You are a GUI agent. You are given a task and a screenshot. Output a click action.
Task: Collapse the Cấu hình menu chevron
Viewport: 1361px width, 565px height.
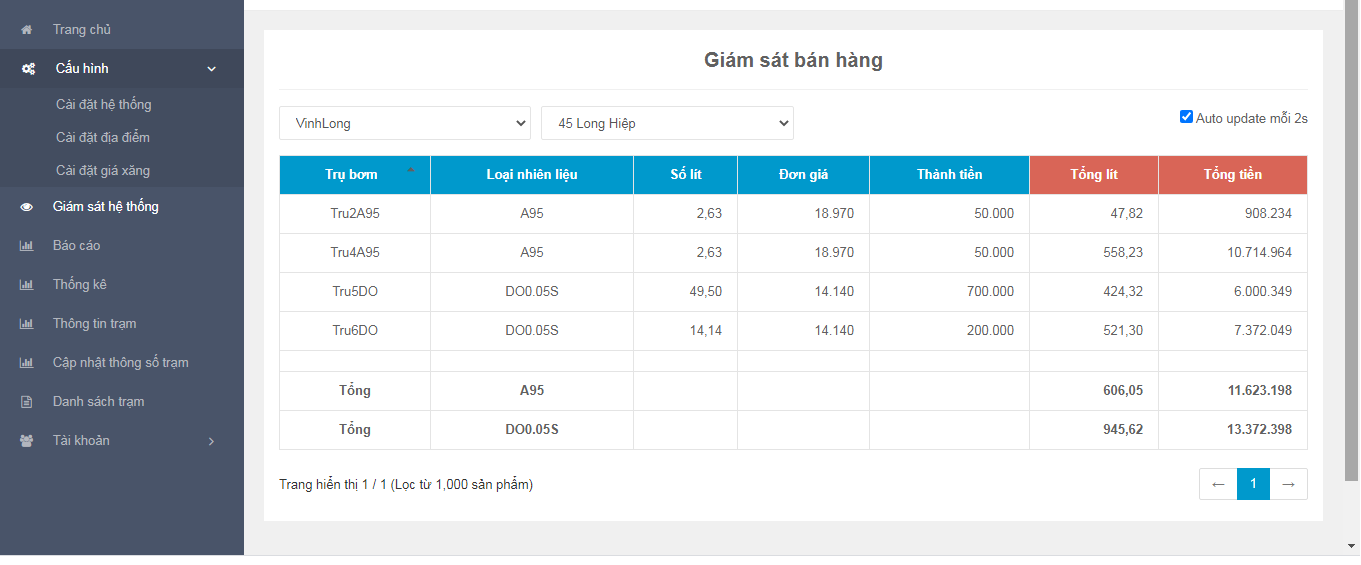(x=211, y=69)
